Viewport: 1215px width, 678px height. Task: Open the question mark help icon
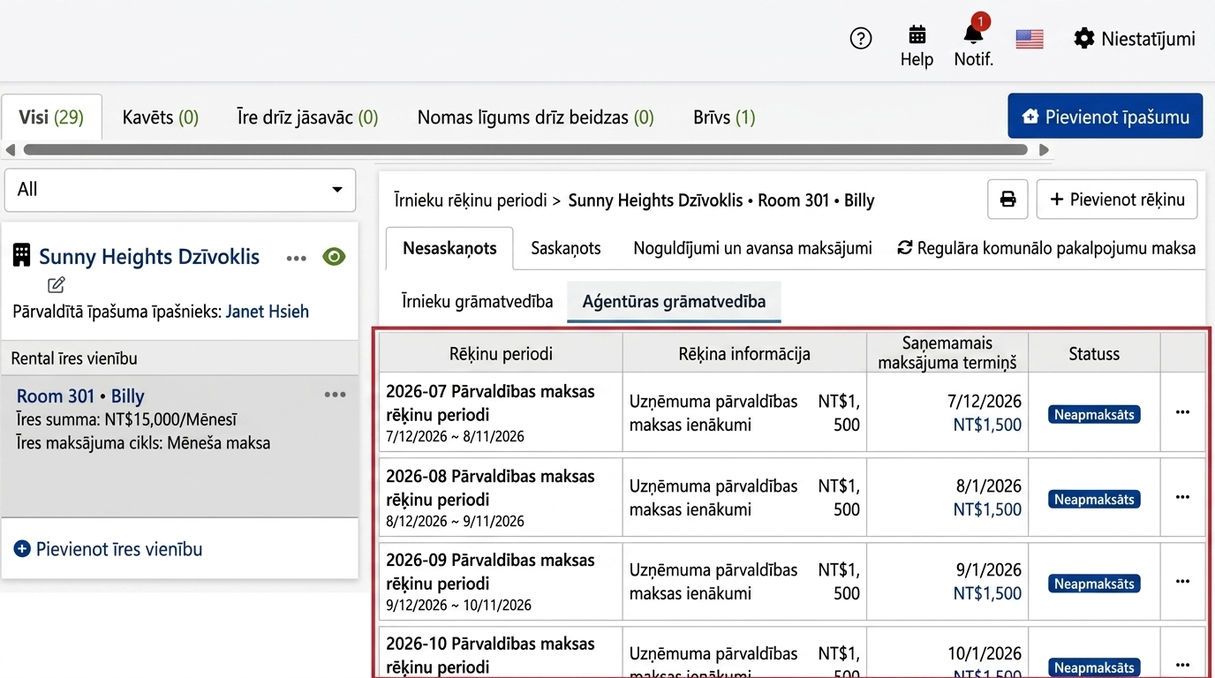pos(860,38)
